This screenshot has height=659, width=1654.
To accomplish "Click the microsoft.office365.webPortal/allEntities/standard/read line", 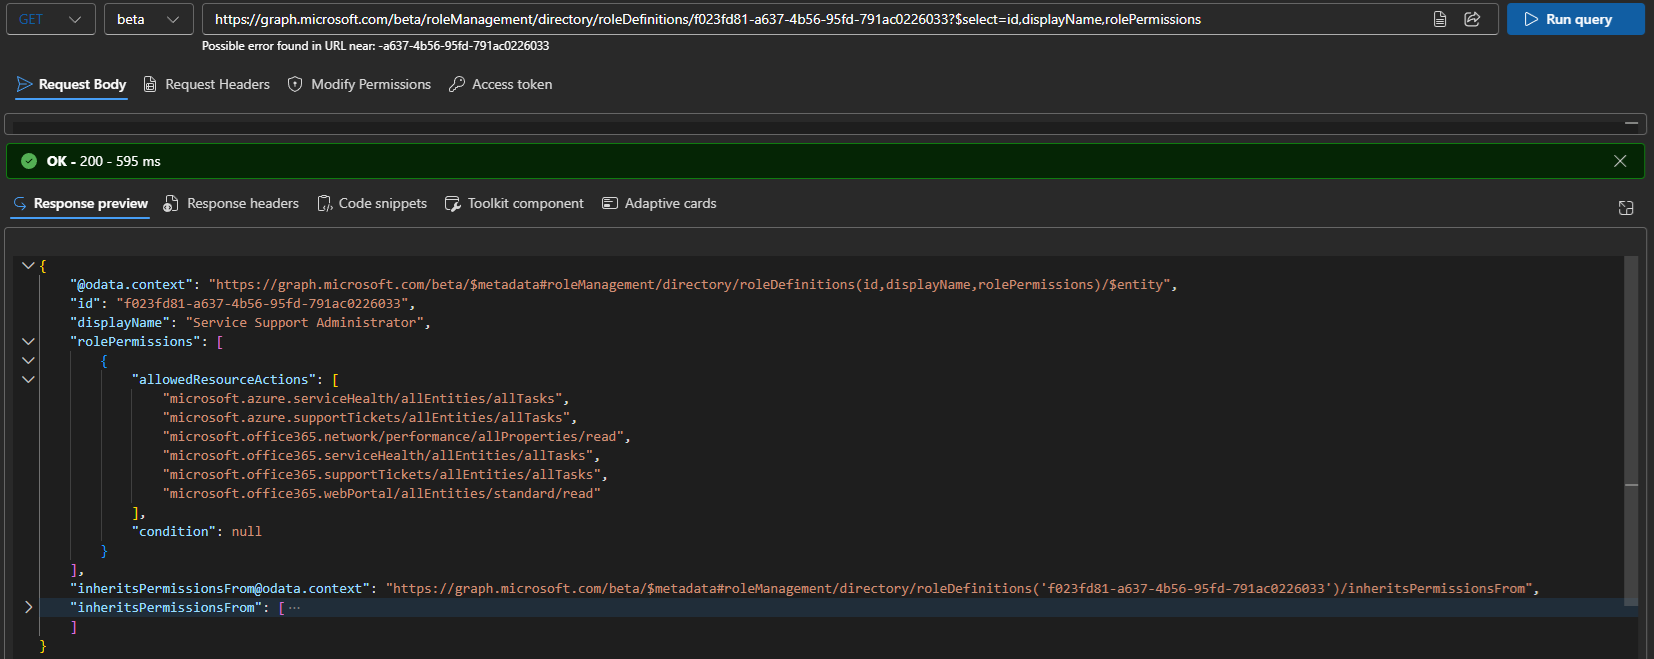I will point(382,494).
